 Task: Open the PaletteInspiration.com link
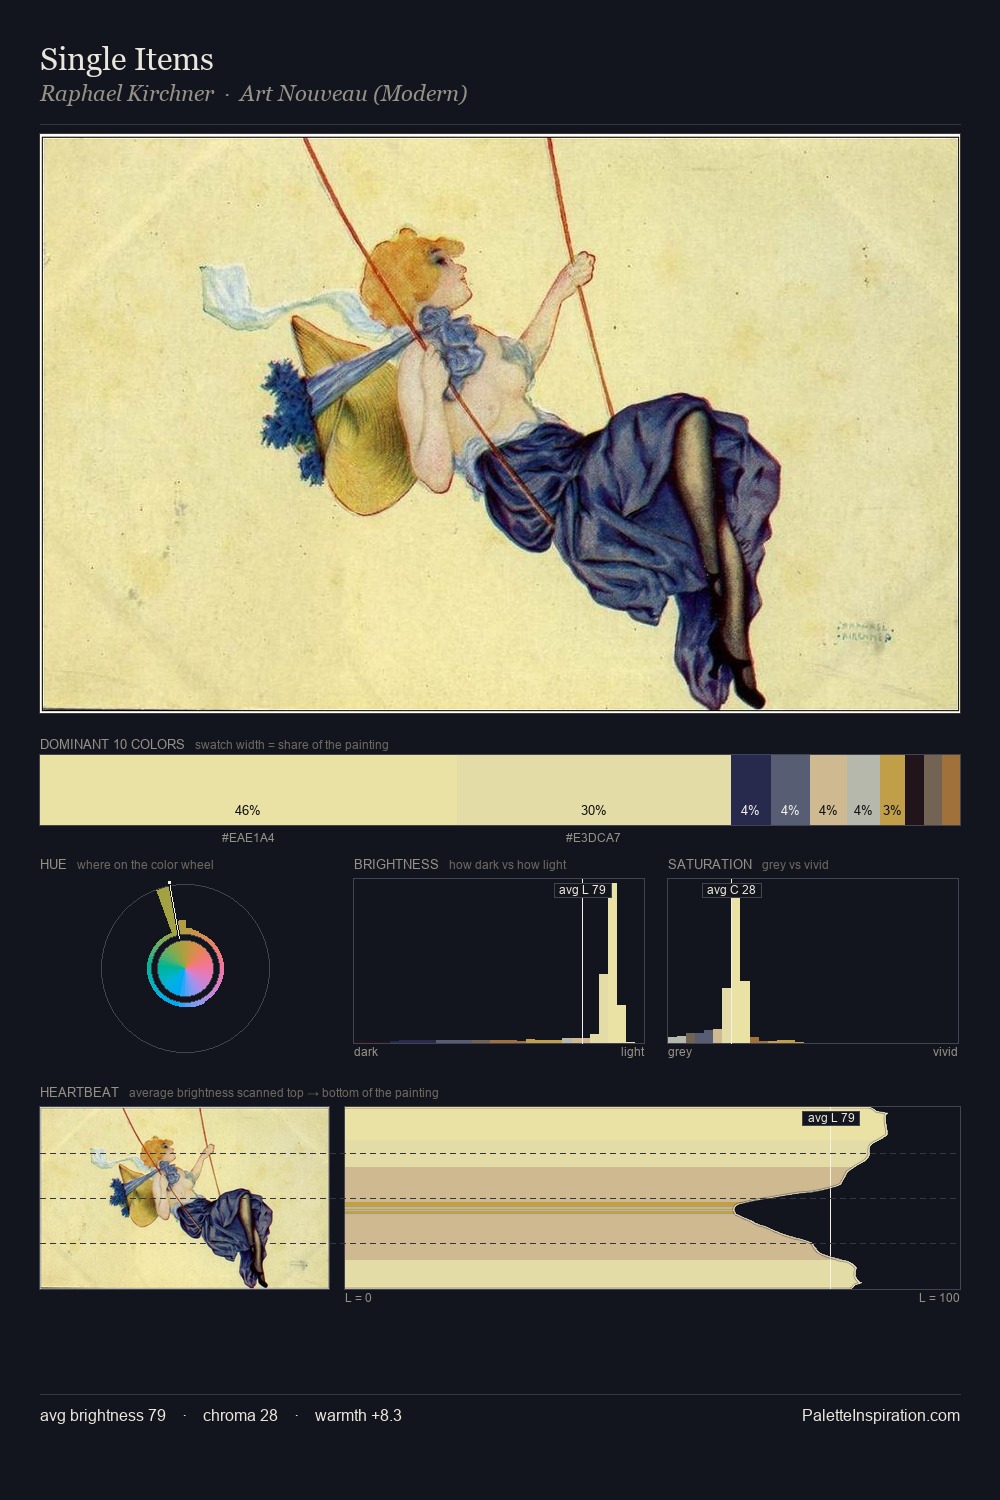(881, 1415)
